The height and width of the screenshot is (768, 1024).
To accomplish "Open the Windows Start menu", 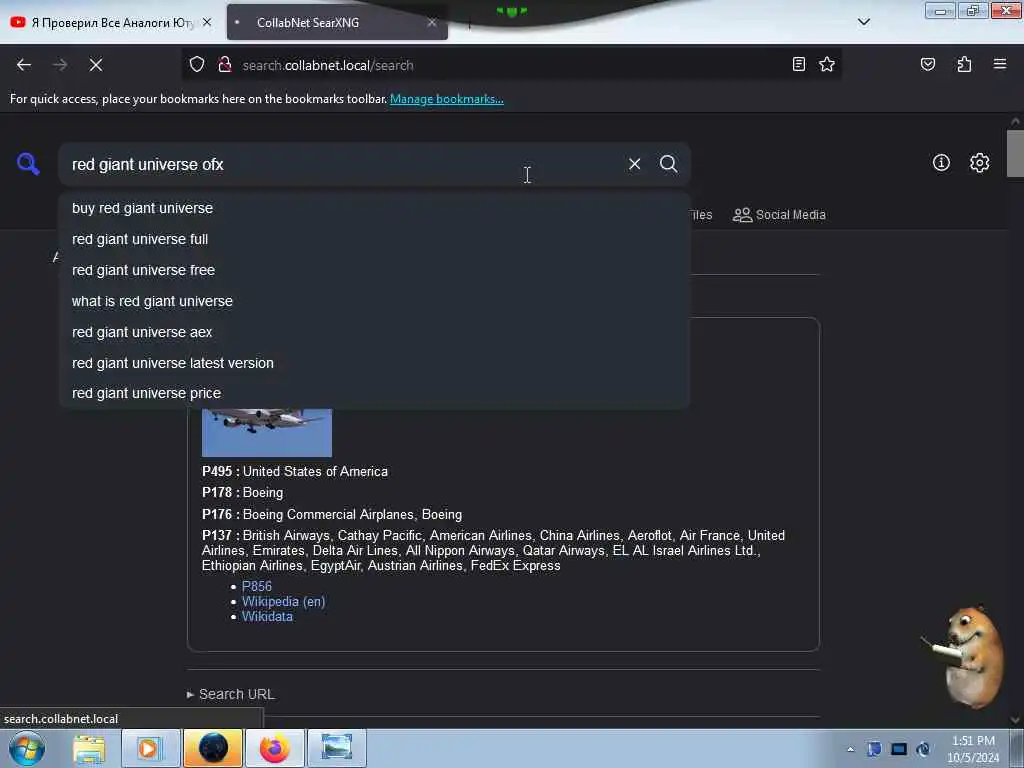I will pyautogui.click(x=27, y=748).
